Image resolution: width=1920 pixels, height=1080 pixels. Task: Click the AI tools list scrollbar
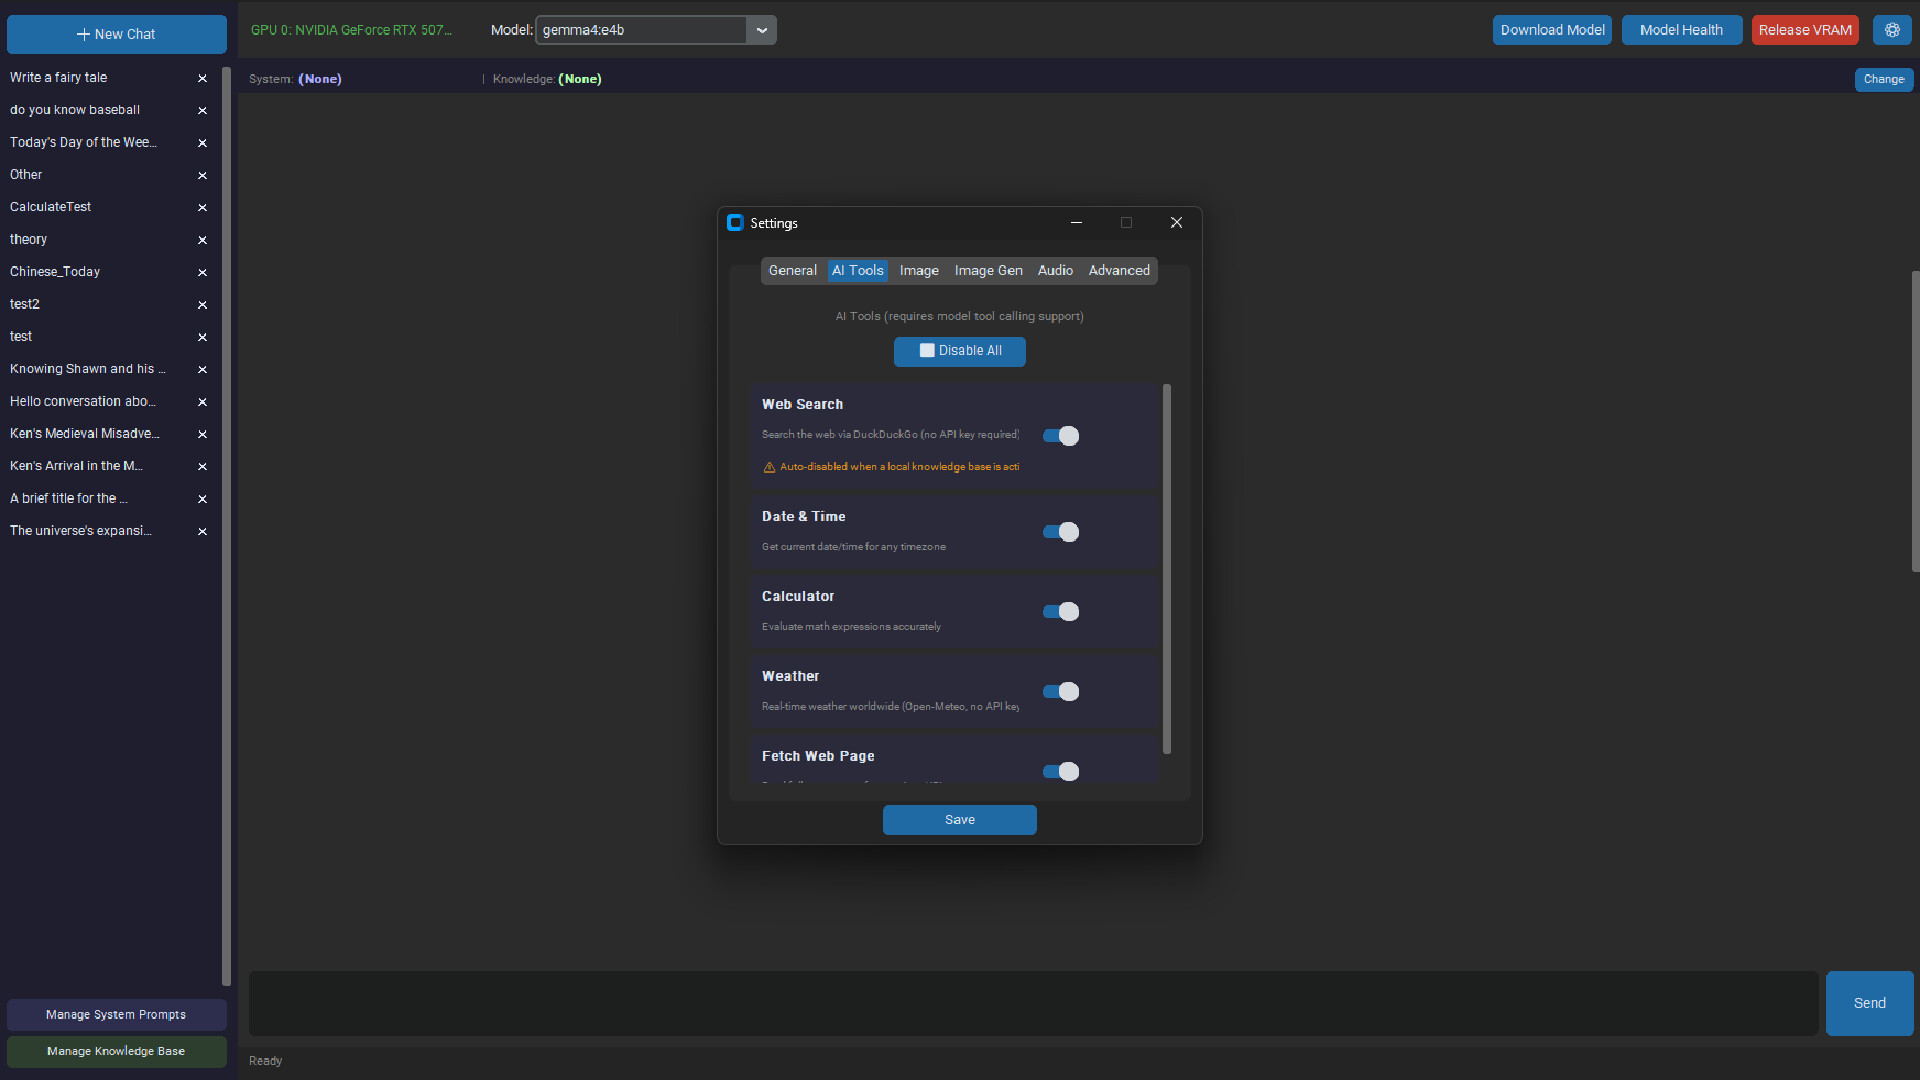(1166, 569)
